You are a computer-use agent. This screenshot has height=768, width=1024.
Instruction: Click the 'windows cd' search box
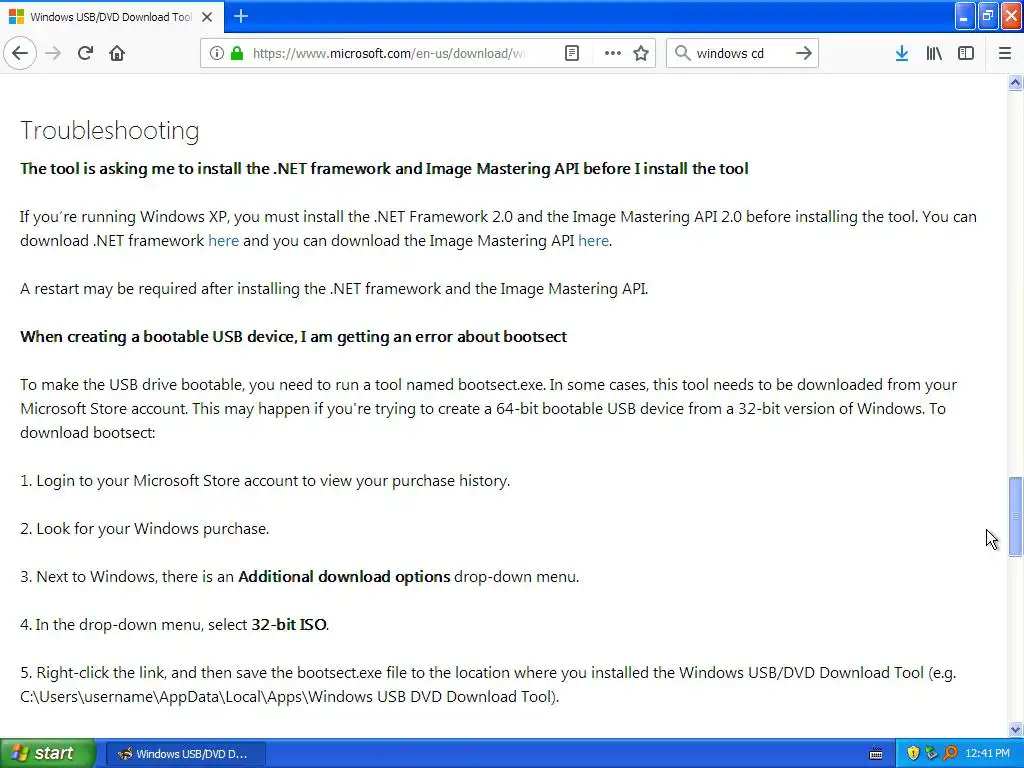tap(741, 53)
